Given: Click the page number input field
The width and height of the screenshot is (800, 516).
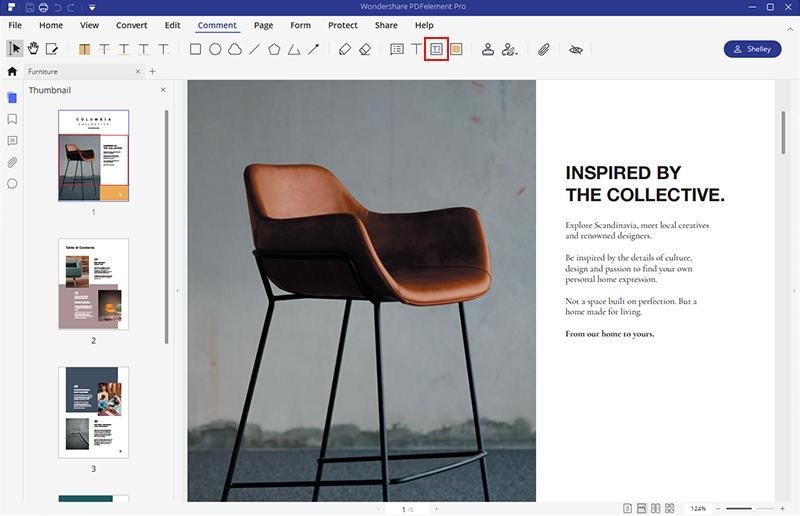Looking at the screenshot, I should [x=407, y=509].
